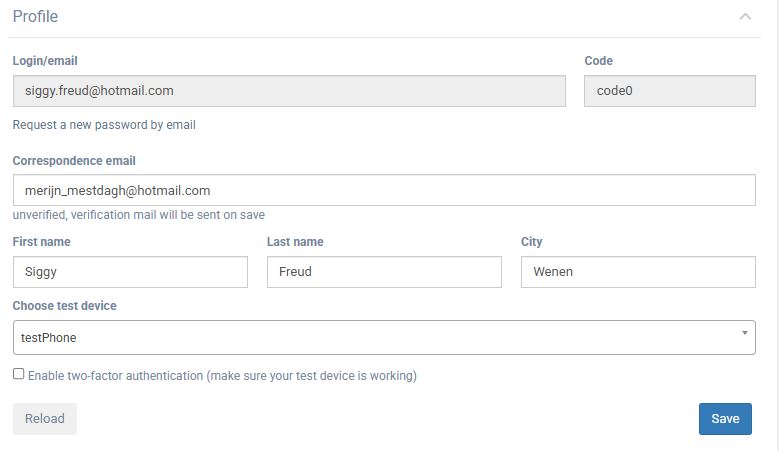The width and height of the screenshot is (779, 451).
Task: Click the 'City' field label
Action: click(532, 242)
